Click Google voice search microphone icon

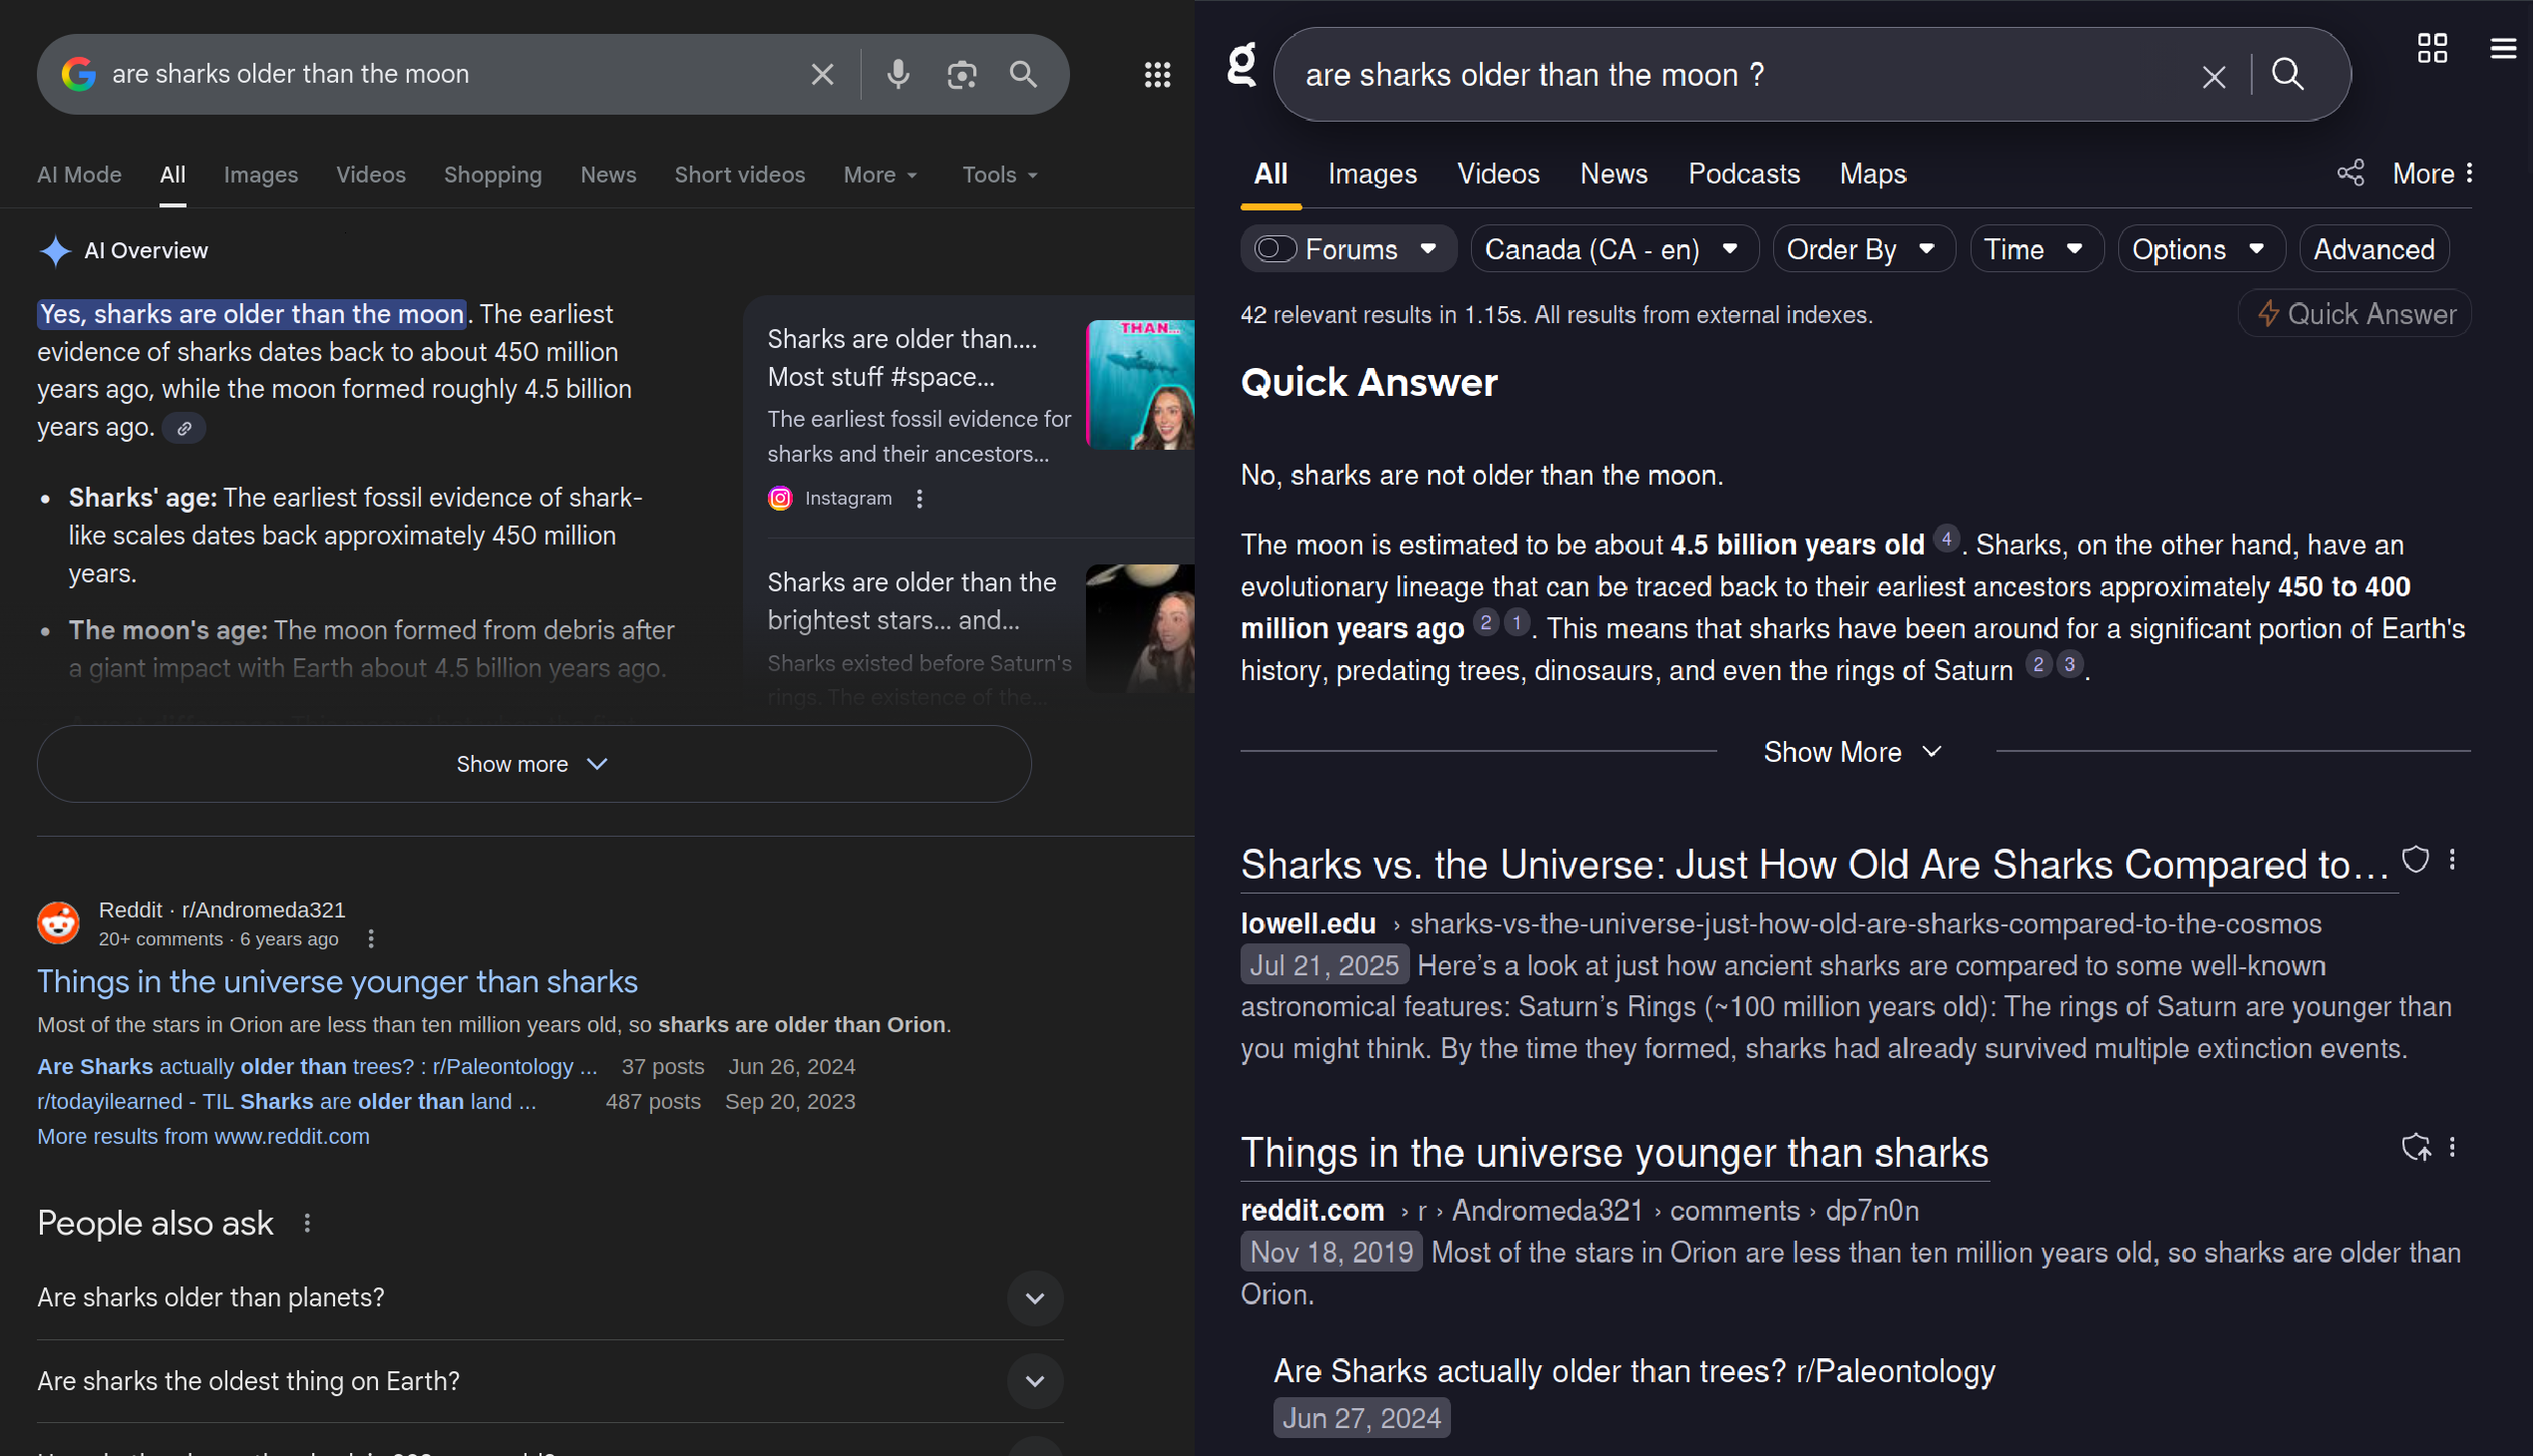[x=899, y=74]
